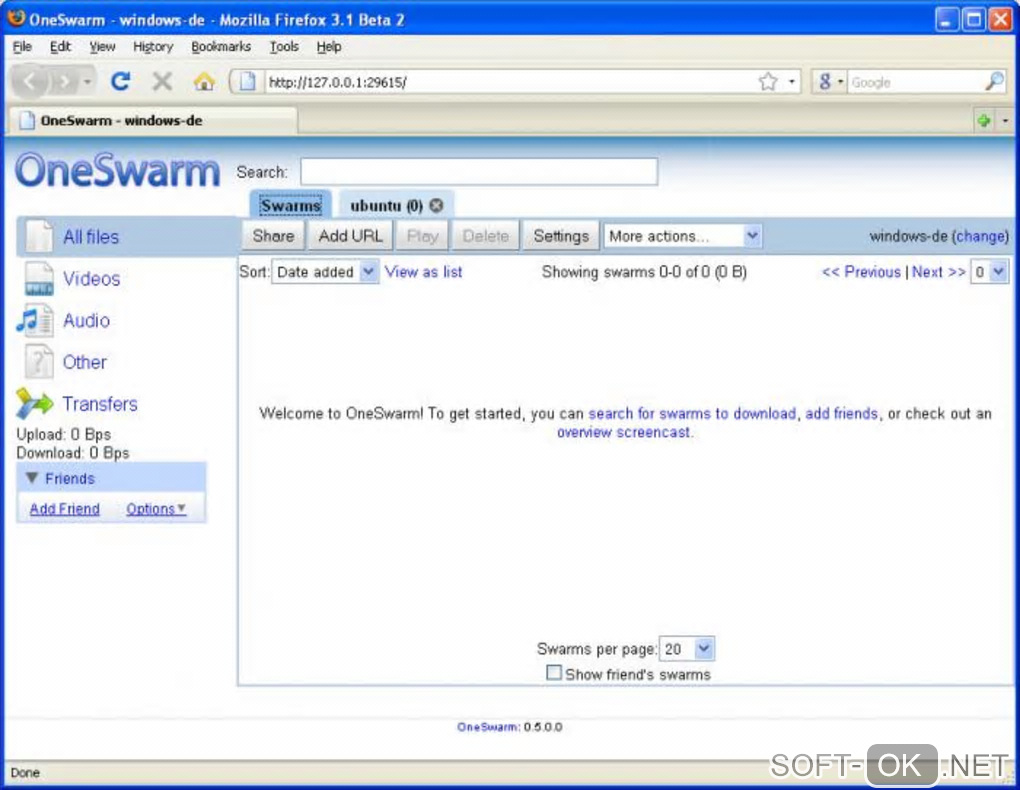Open the list all tabs dropdown arrow
The width and height of the screenshot is (1020, 790).
click(1006, 120)
